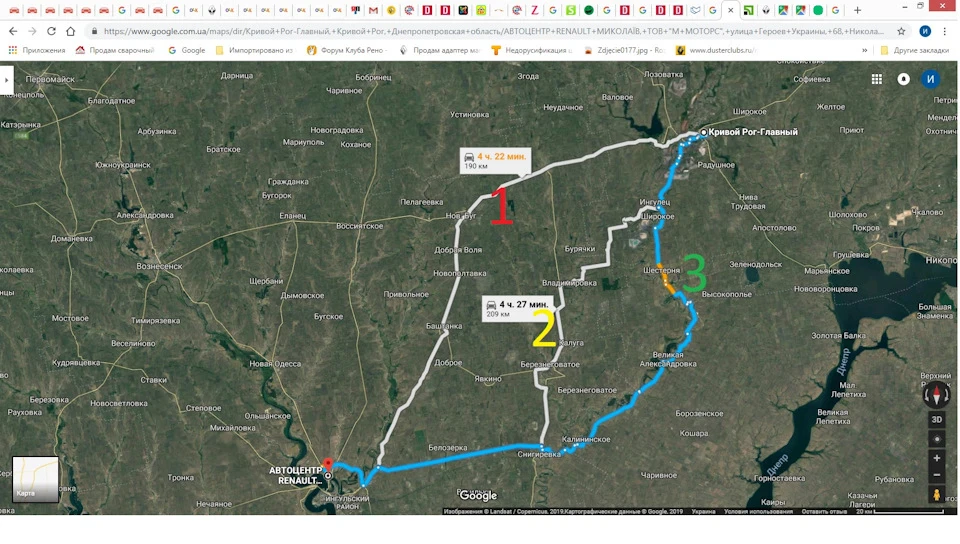Click the red destination pin at АВТОЦЕНТР RENAULT
Image resolution: width=960 pixels, height=544 pixels.
[328, 464]
